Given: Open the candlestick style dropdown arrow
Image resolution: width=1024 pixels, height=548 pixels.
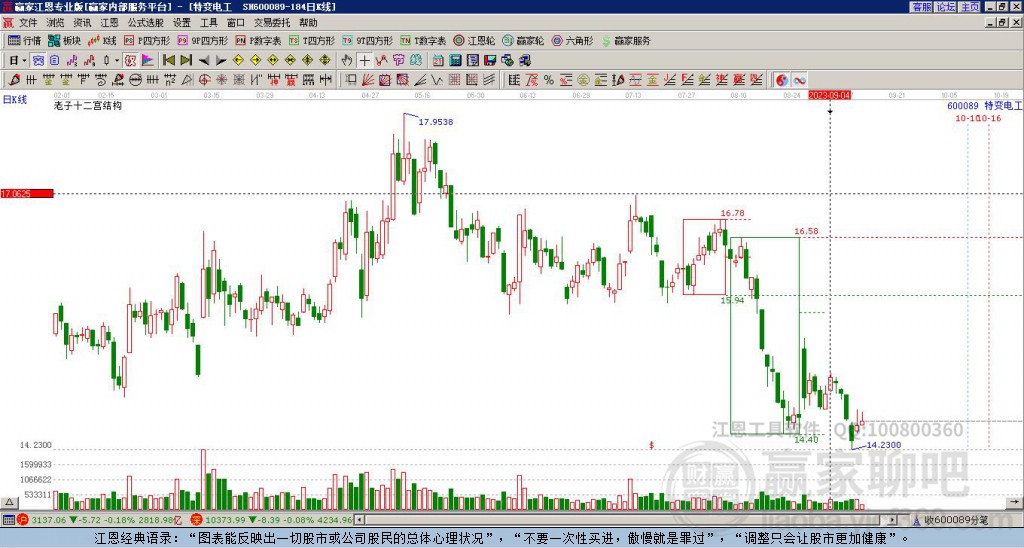Looking at the screenshot, I should click(x=116, y=60).
